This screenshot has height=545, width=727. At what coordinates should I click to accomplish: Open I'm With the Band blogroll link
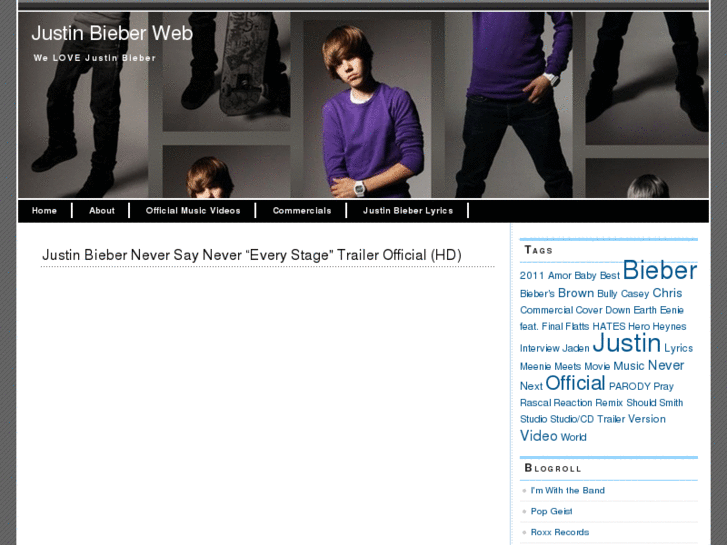pos(568,490)
